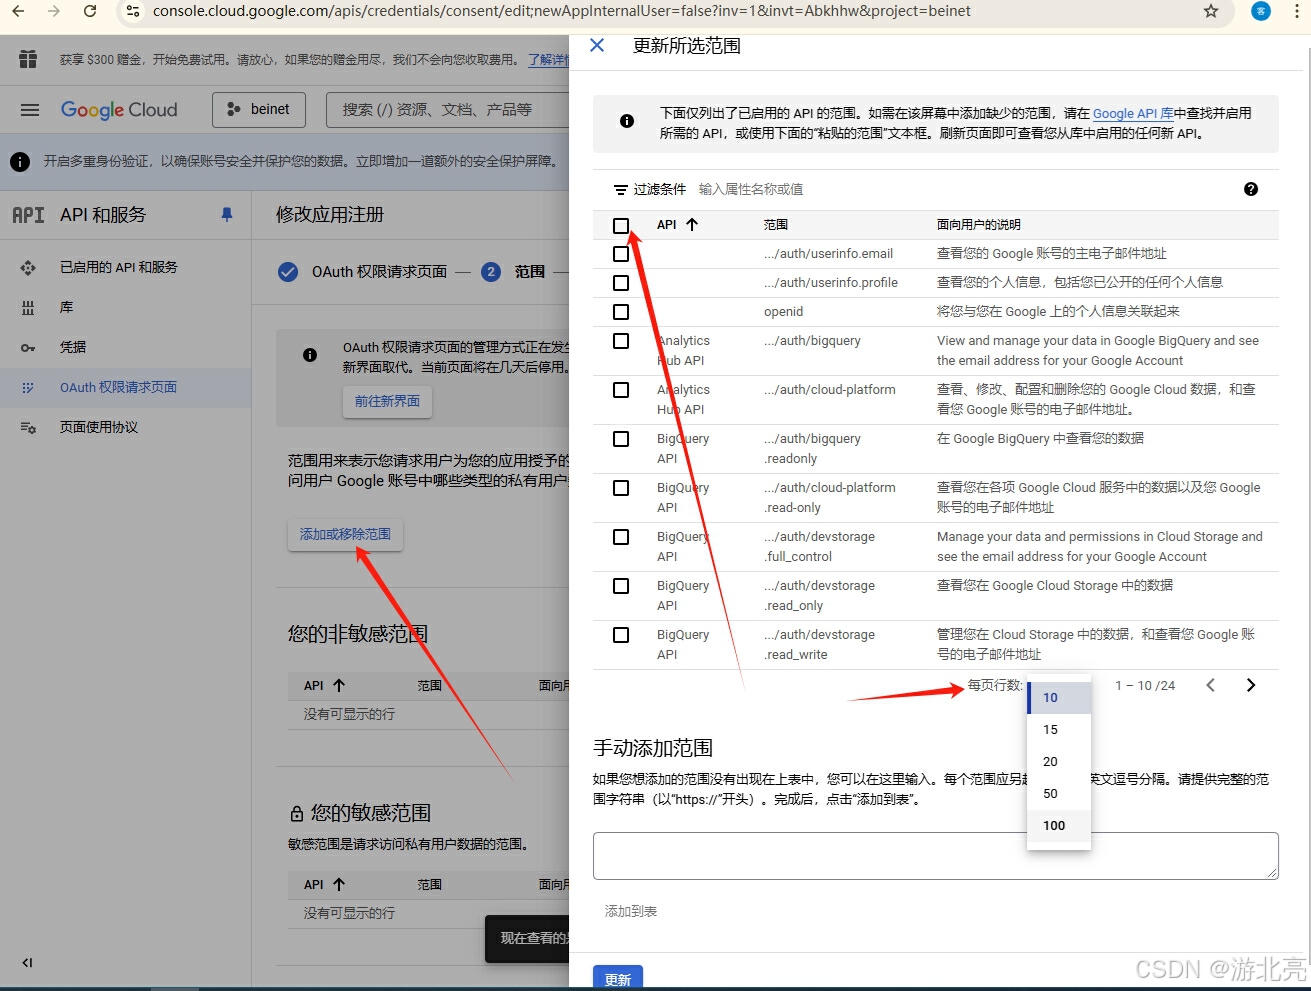Check the bigquery.readonly scope
Image resolution: width=1311 pixels, height=991 pixels.
[x=621, y=439]
